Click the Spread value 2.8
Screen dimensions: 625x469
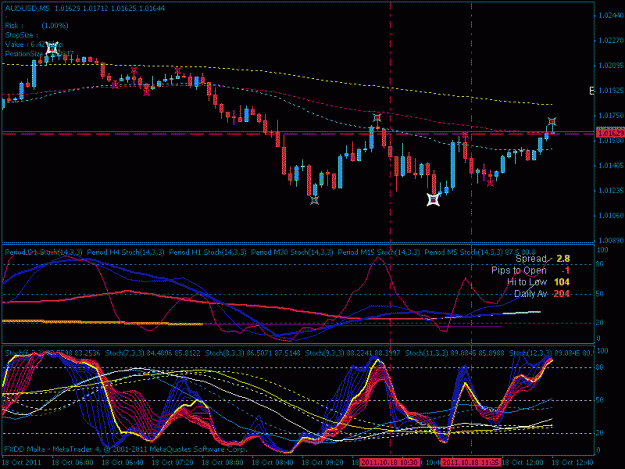563,259
